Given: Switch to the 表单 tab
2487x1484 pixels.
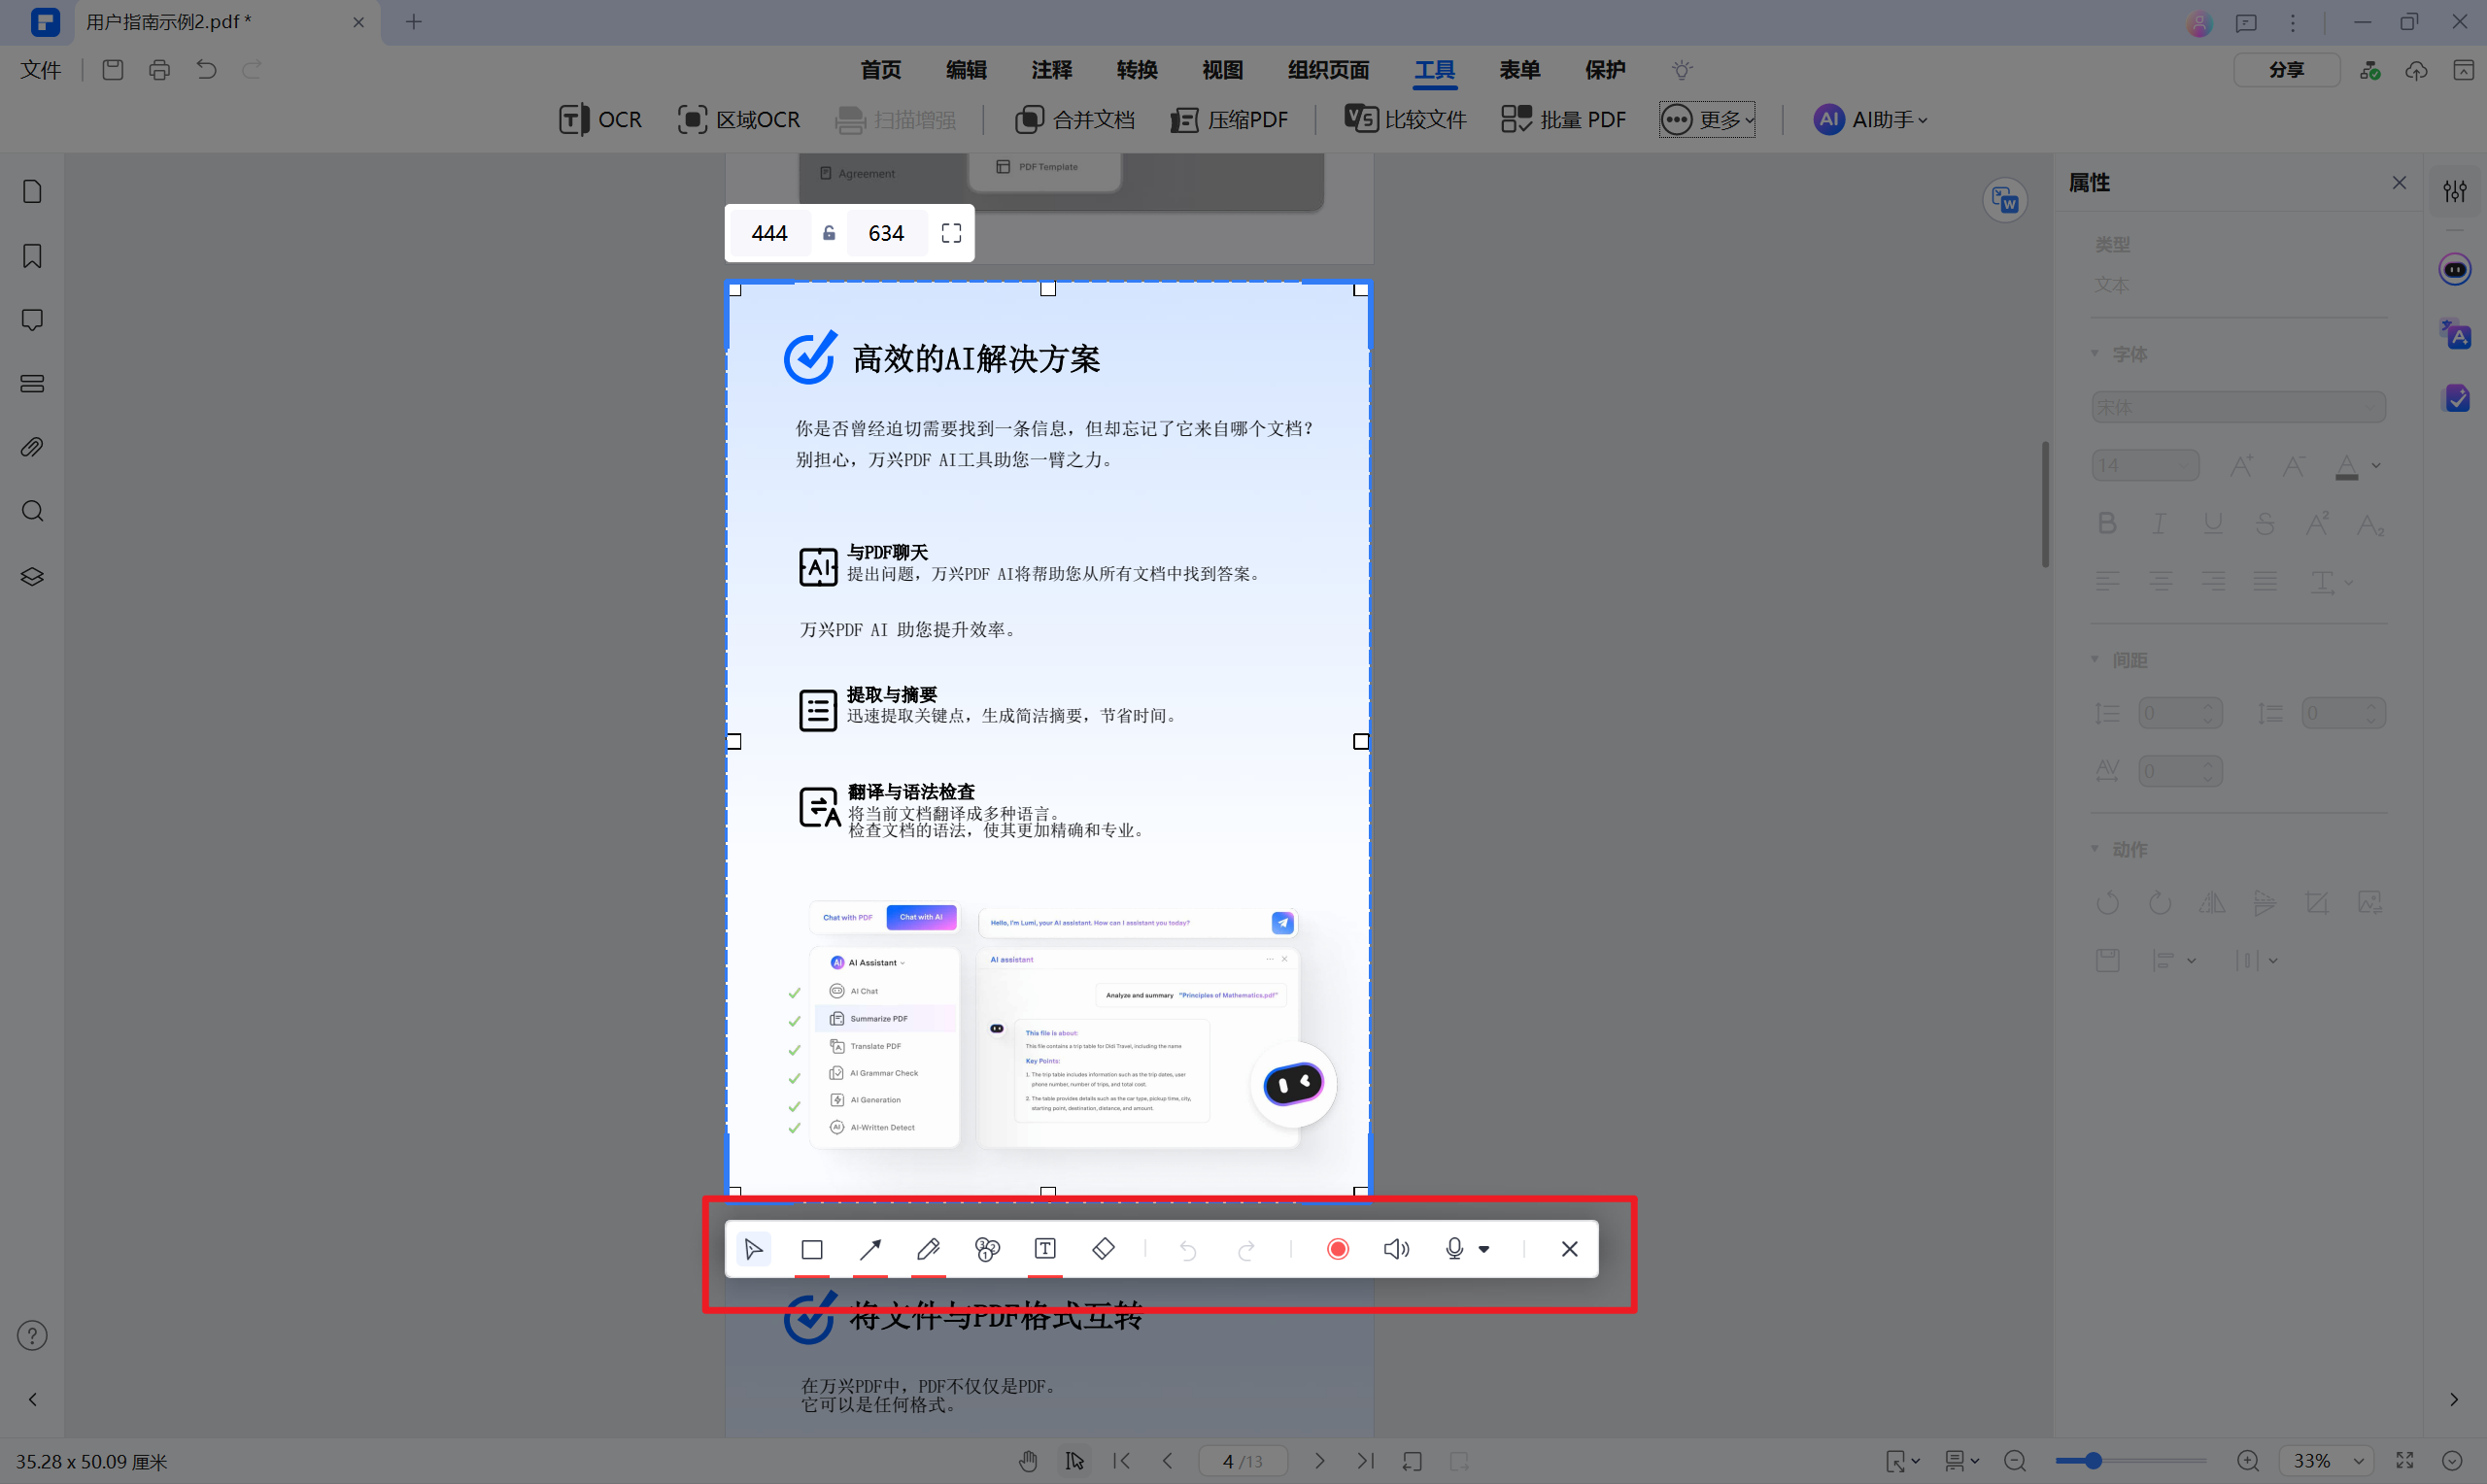Looking at the screenshot, I should tap(1519, 70).
